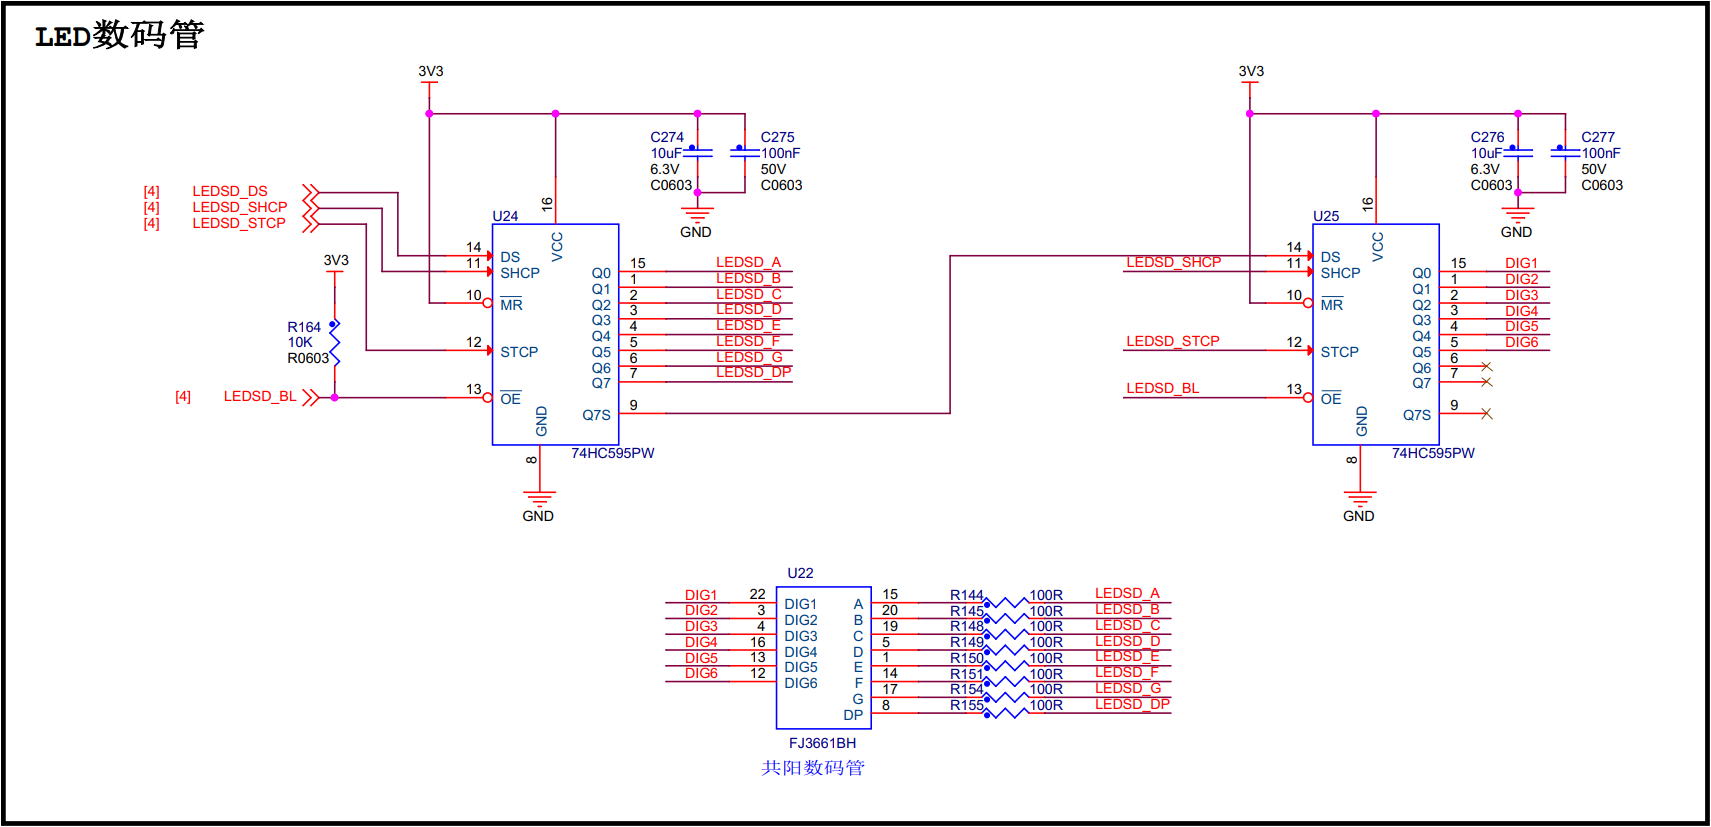Click the DIG3 net label left of U22
1711x827 pixels.
701,626
